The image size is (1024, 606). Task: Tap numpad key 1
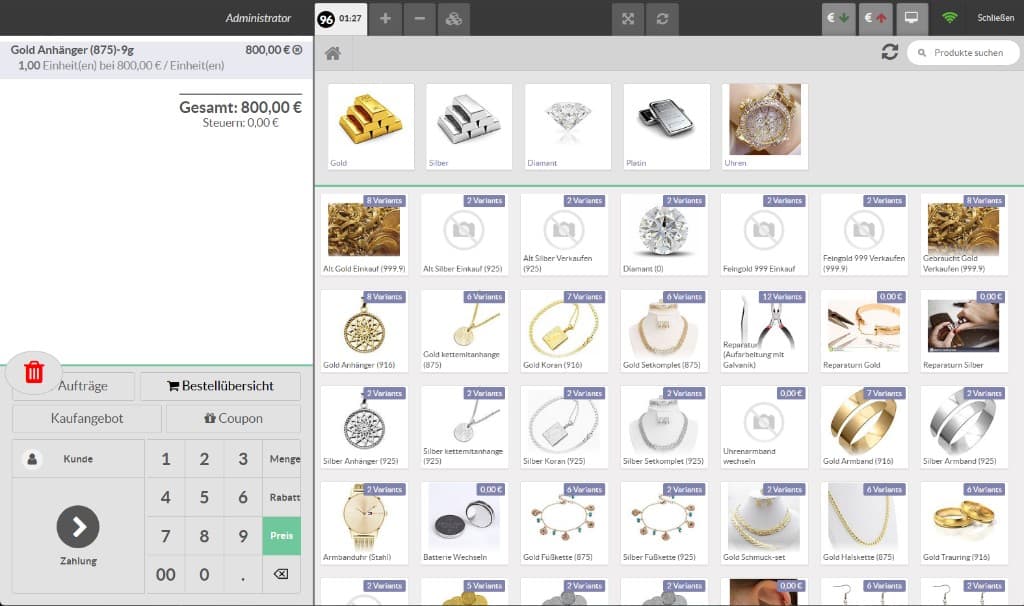[166, 458]
